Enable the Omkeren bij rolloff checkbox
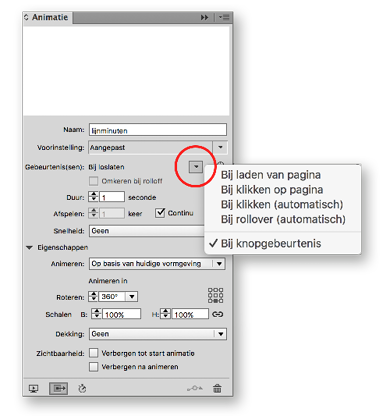383x419 pixels. pos(94,181)
